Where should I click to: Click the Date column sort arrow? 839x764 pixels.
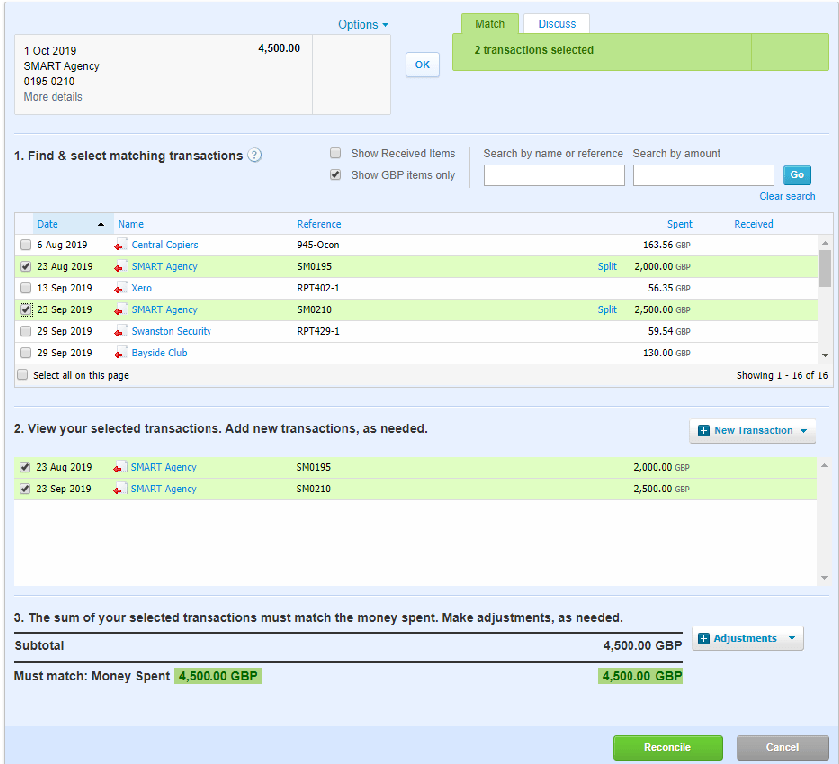click(x=100, y=225)
